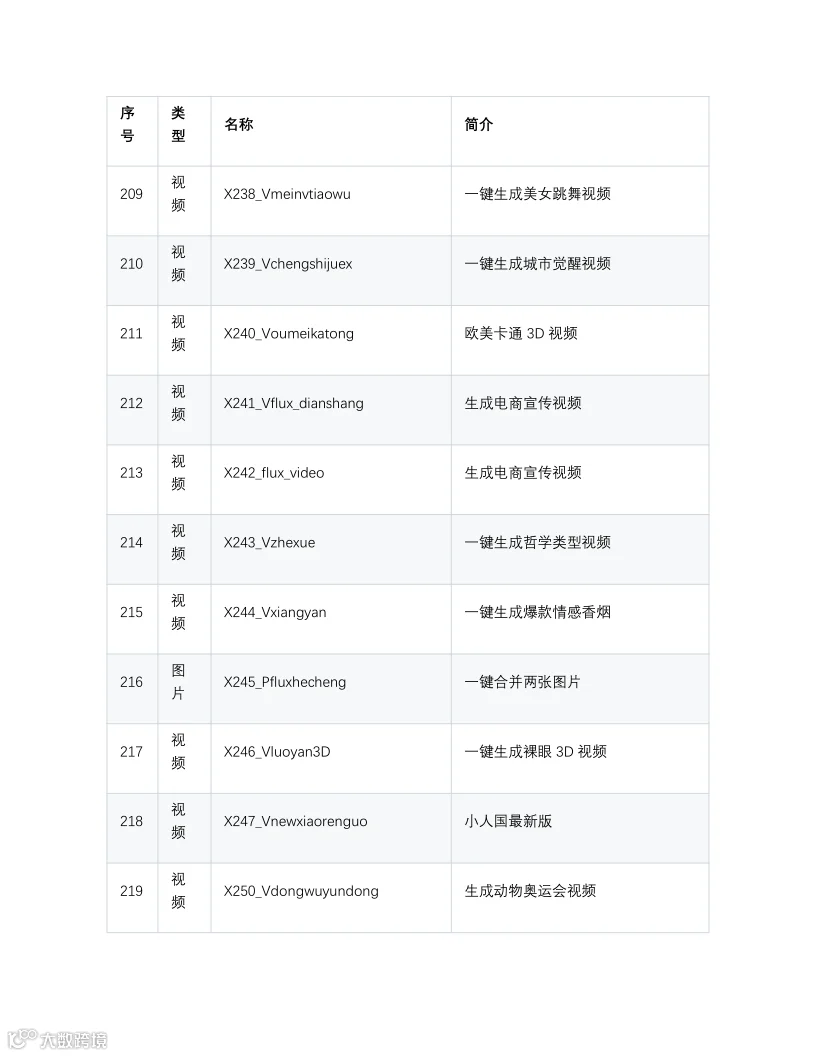Select the 一键合并两张图片 description
This screenshot has height=1056, width=816.
pos(522,682)
